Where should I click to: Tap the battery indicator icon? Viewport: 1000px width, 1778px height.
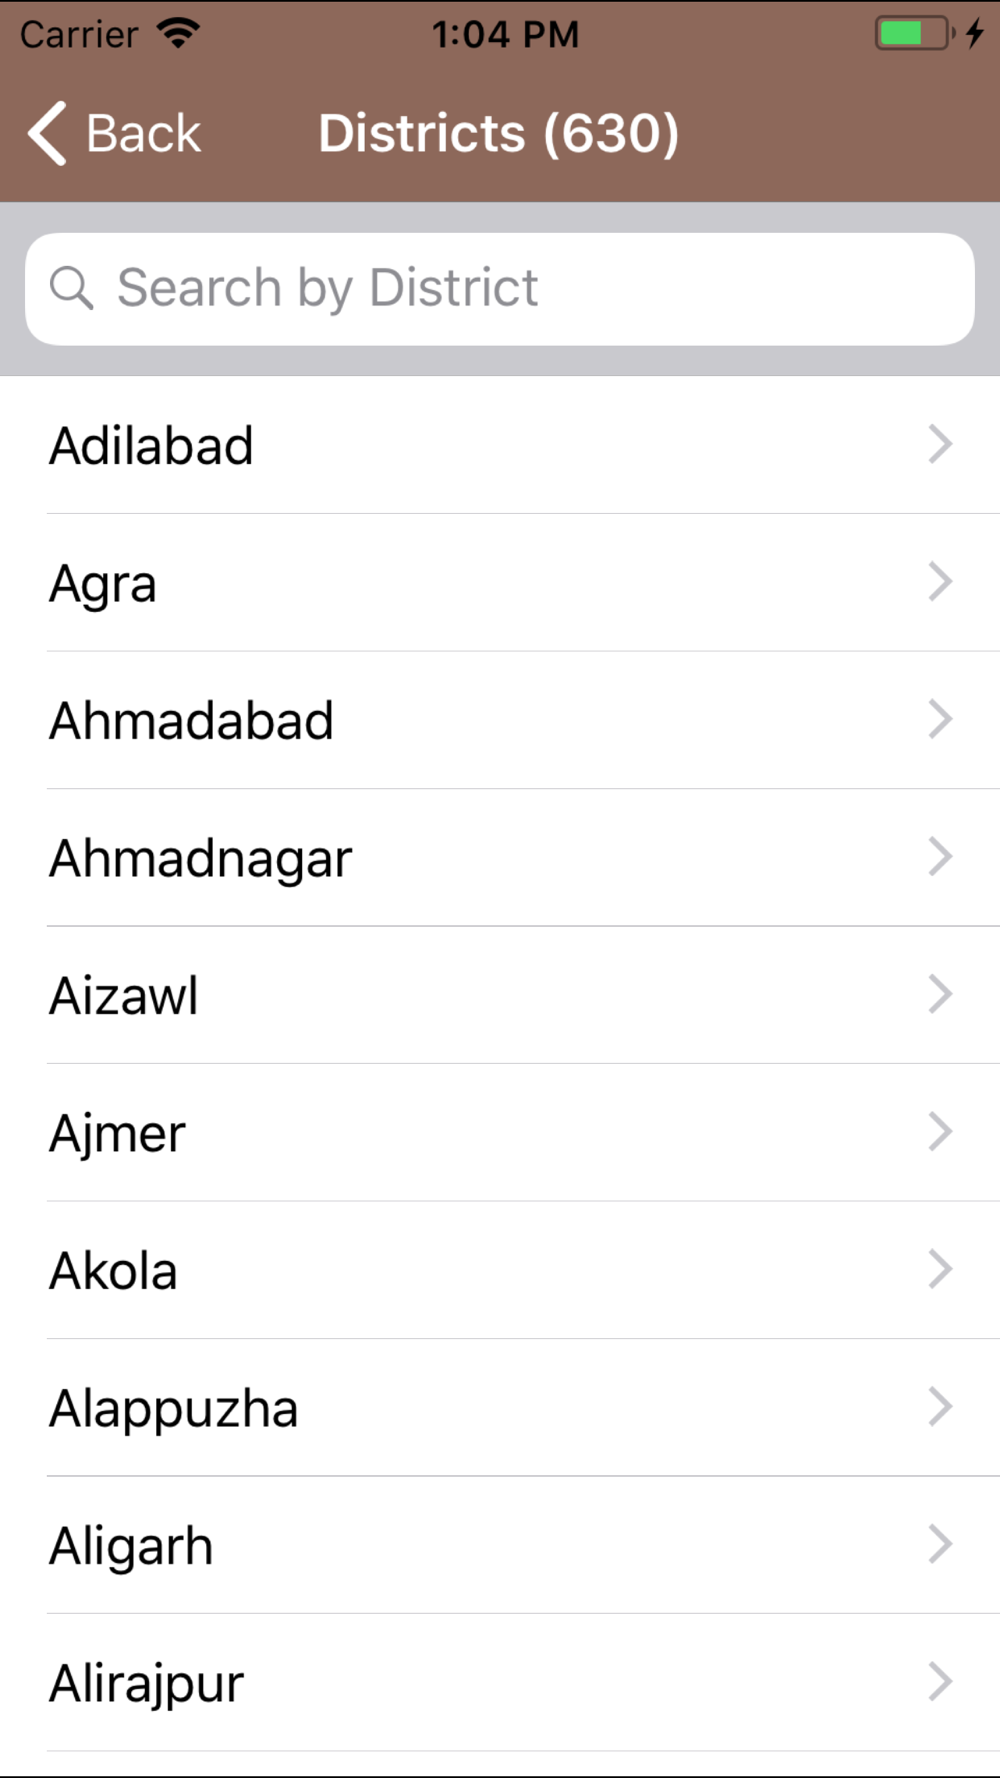[915, 33]
